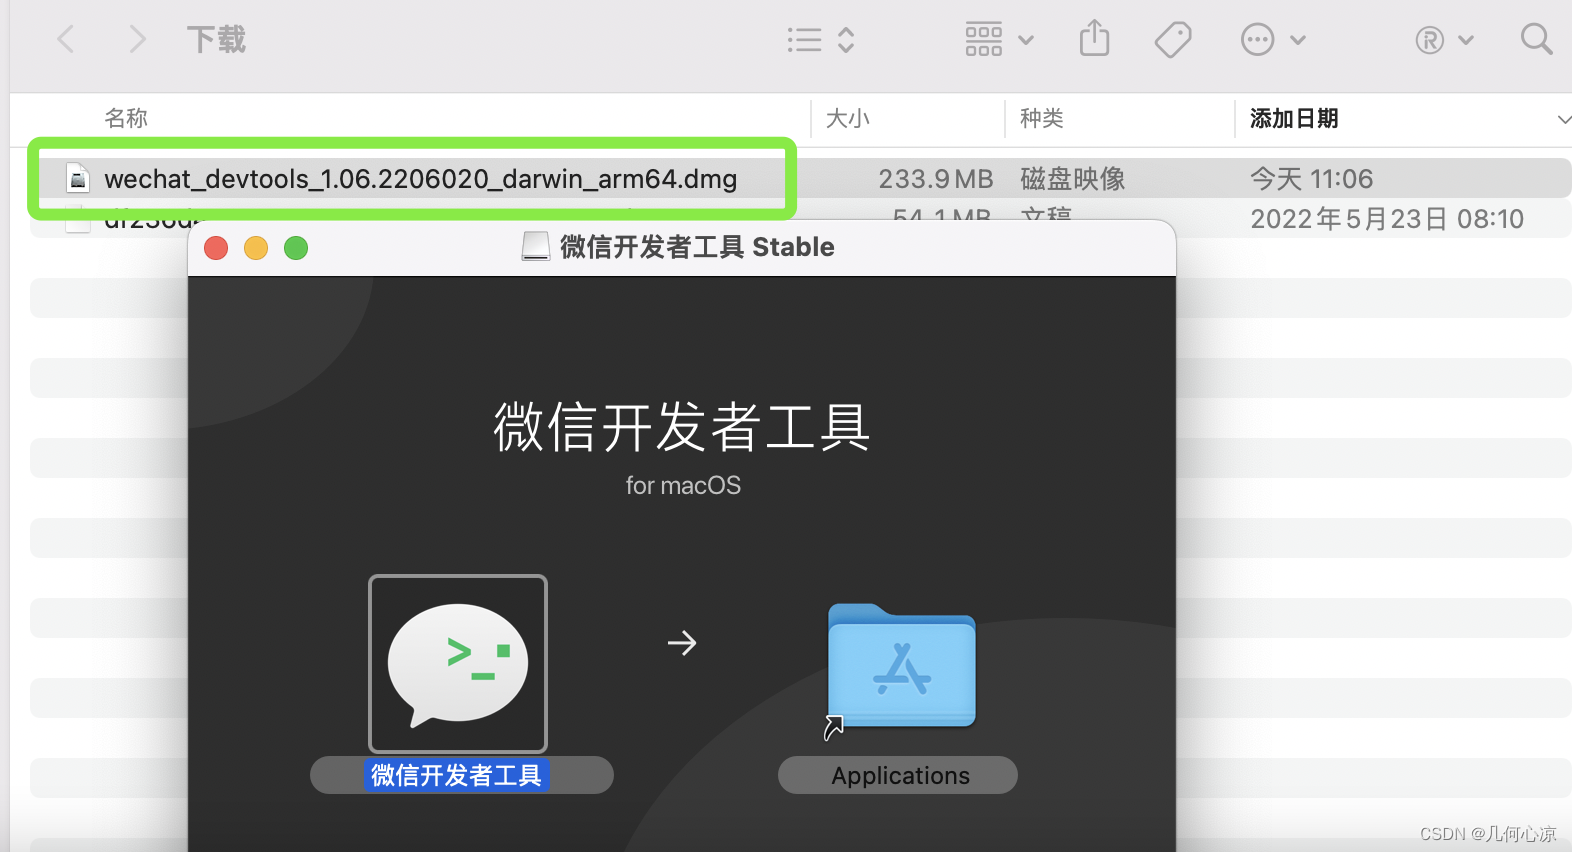Screen dimensions: 1572x852
Task: Select the 微信开发者工具 app icon
Action: point(458,664)
